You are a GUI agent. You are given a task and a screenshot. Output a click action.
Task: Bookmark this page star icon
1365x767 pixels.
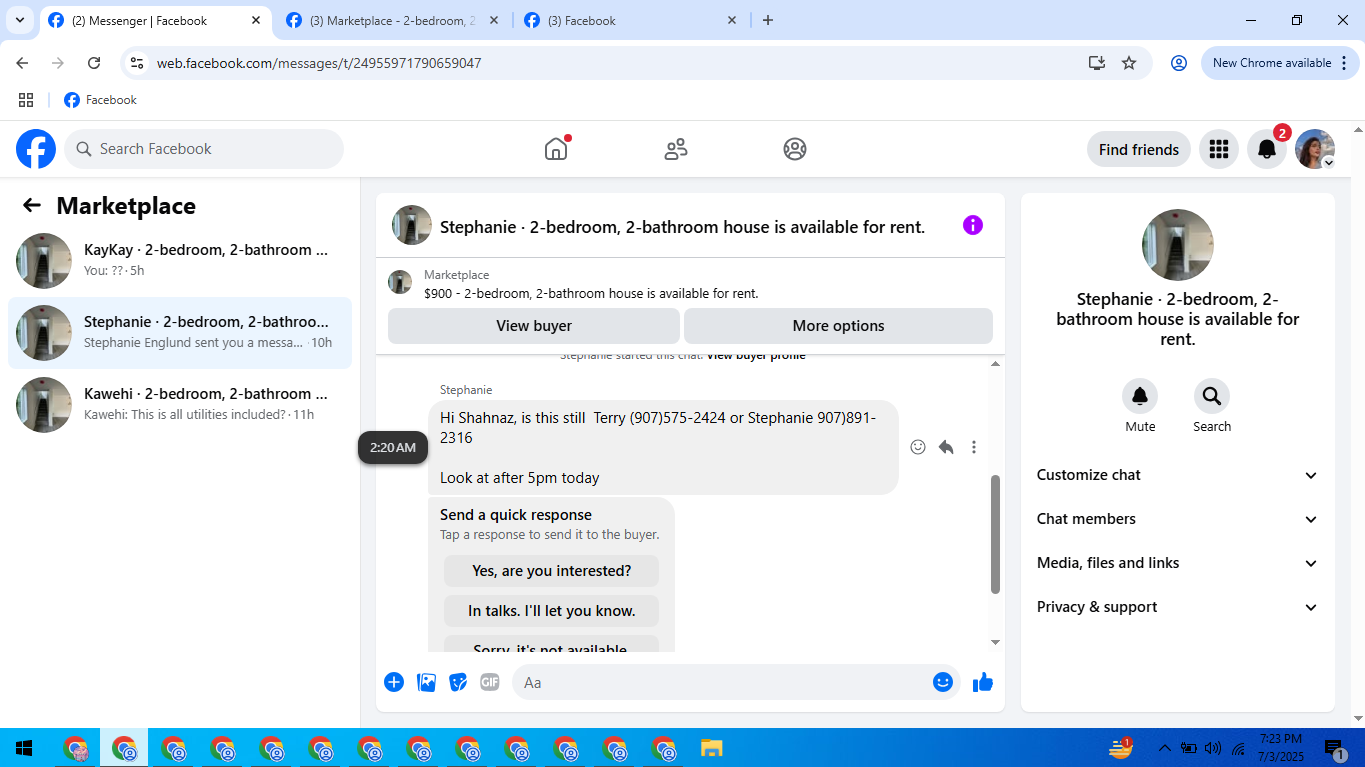point(1129,63)
